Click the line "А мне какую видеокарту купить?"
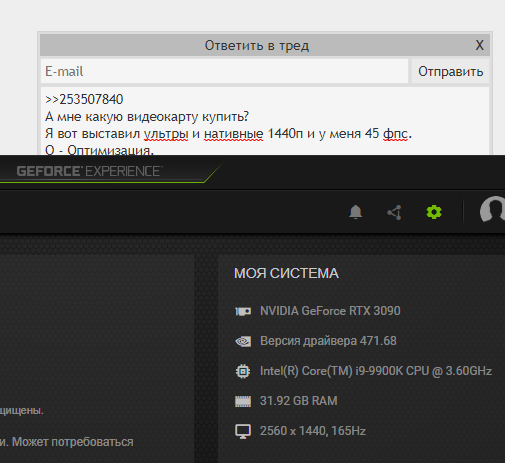505x463 pixels. 147,117
